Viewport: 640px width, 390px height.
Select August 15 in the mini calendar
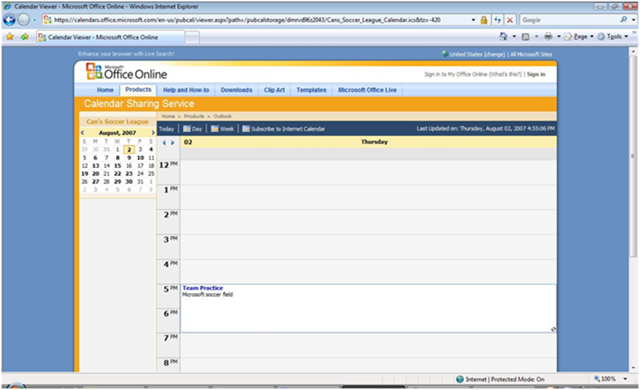pyautogui.click(x=118, y=166)
